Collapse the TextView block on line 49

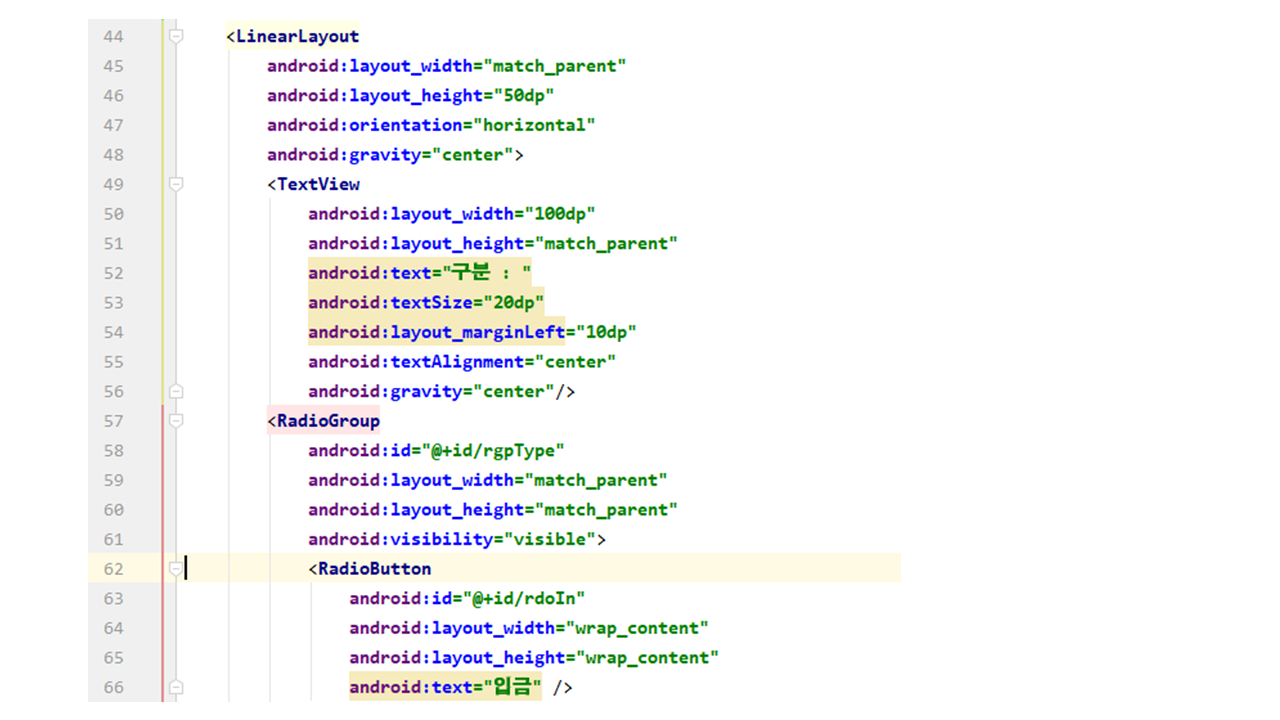pyautogui.click(x=176, y=184)
